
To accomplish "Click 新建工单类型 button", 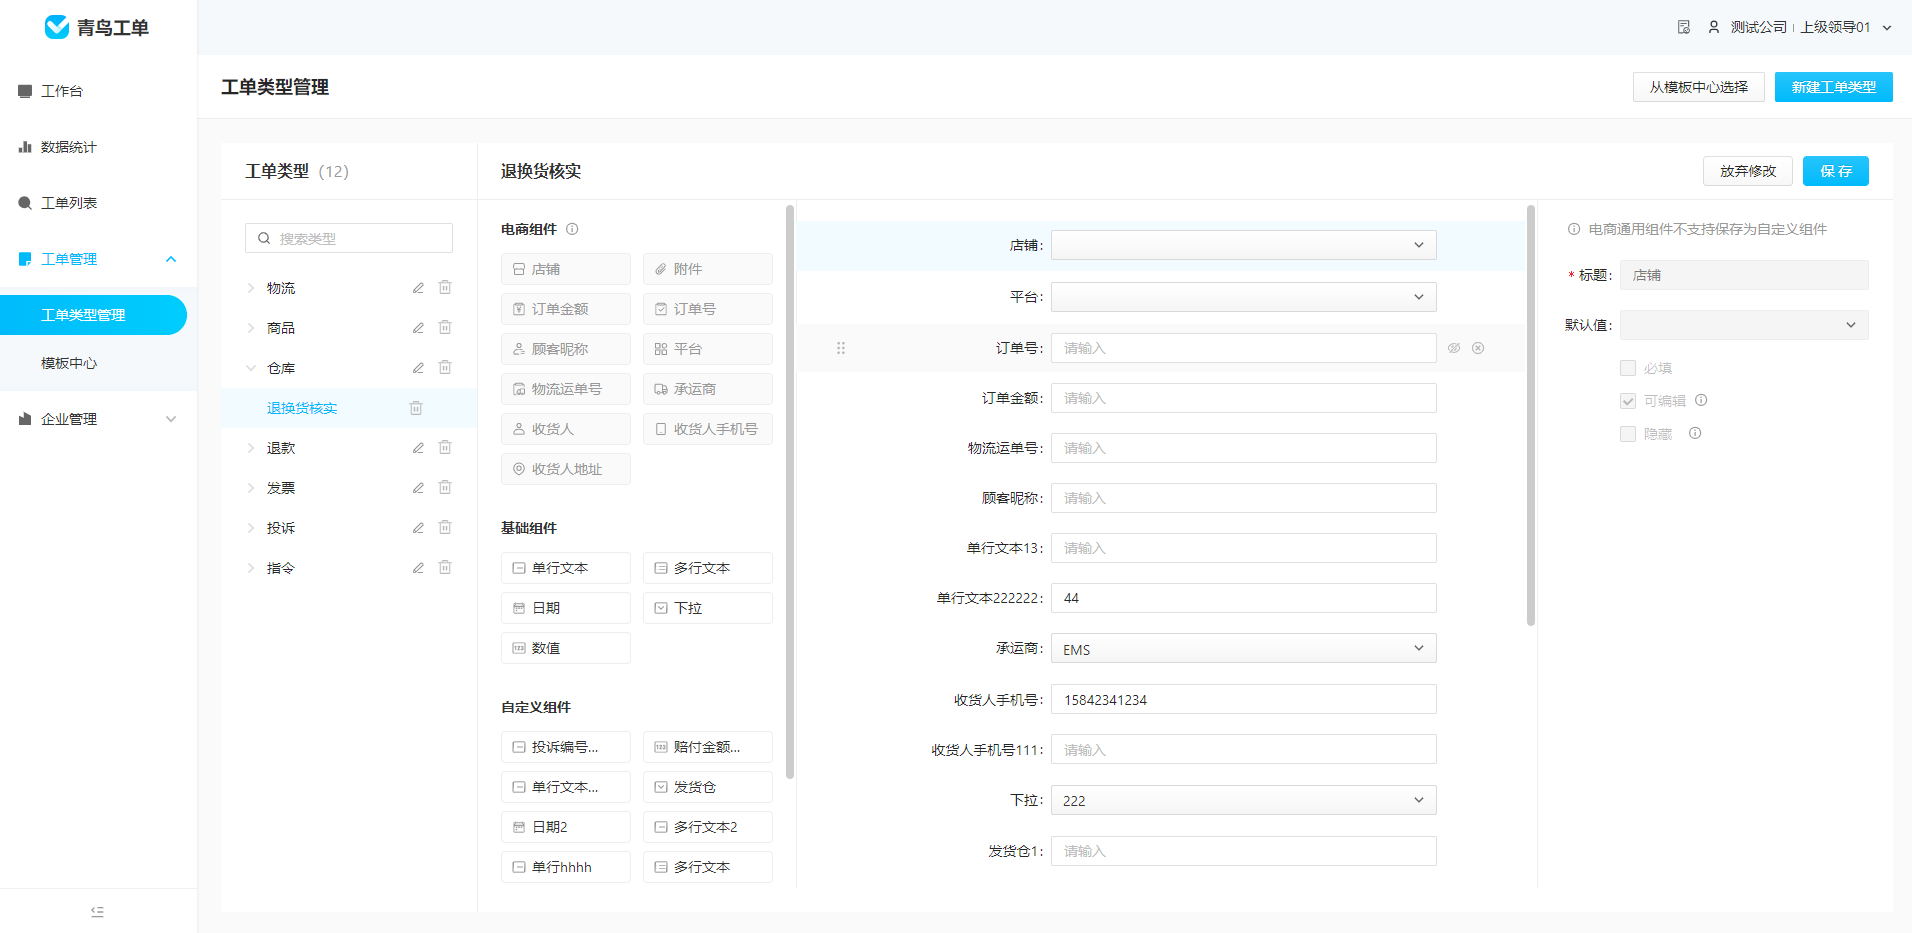I will click(x=1833, y=87).
